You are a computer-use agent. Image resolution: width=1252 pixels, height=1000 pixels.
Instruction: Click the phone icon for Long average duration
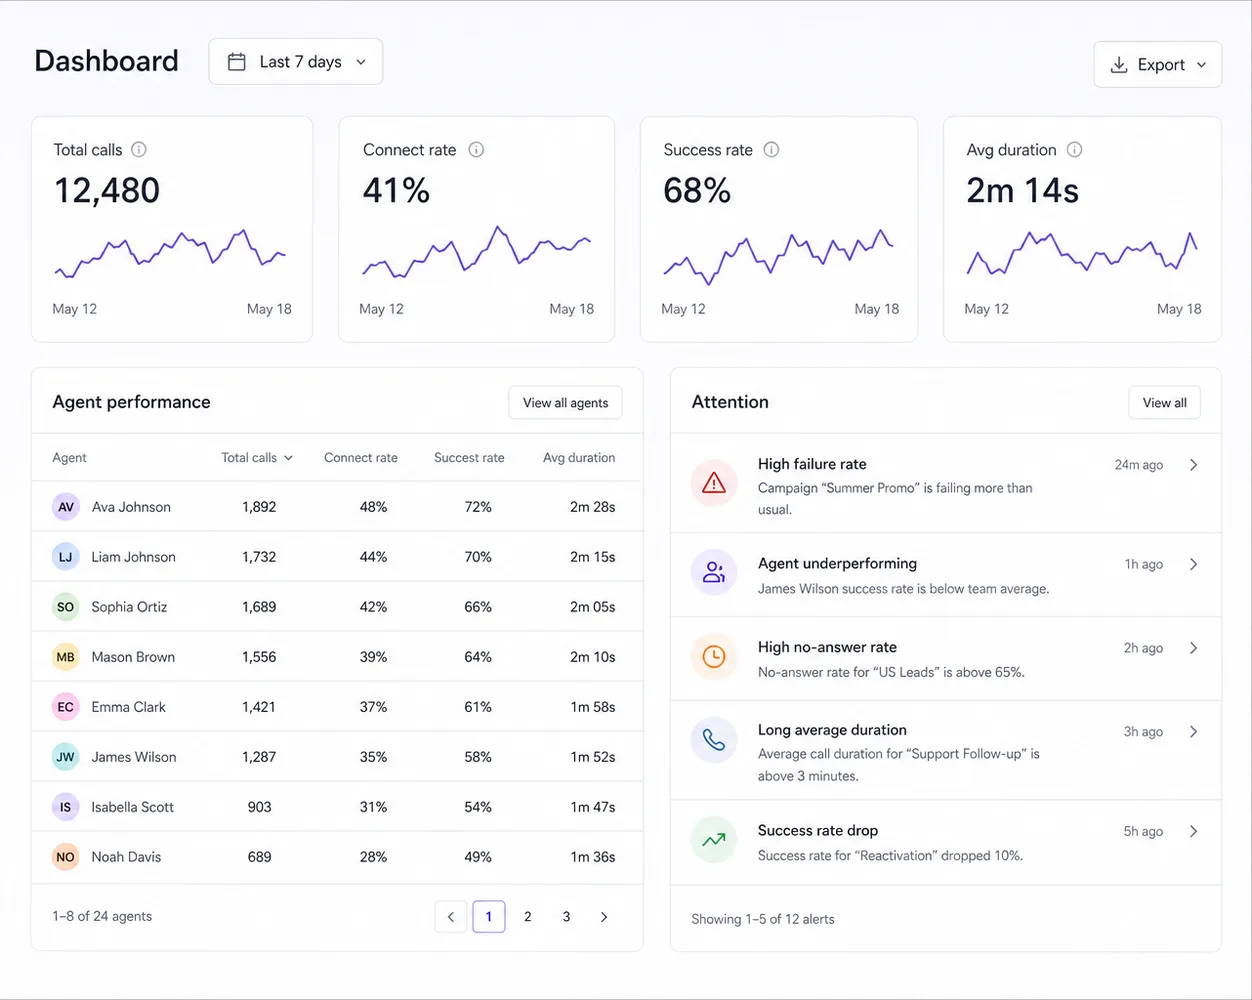point(714,740)
